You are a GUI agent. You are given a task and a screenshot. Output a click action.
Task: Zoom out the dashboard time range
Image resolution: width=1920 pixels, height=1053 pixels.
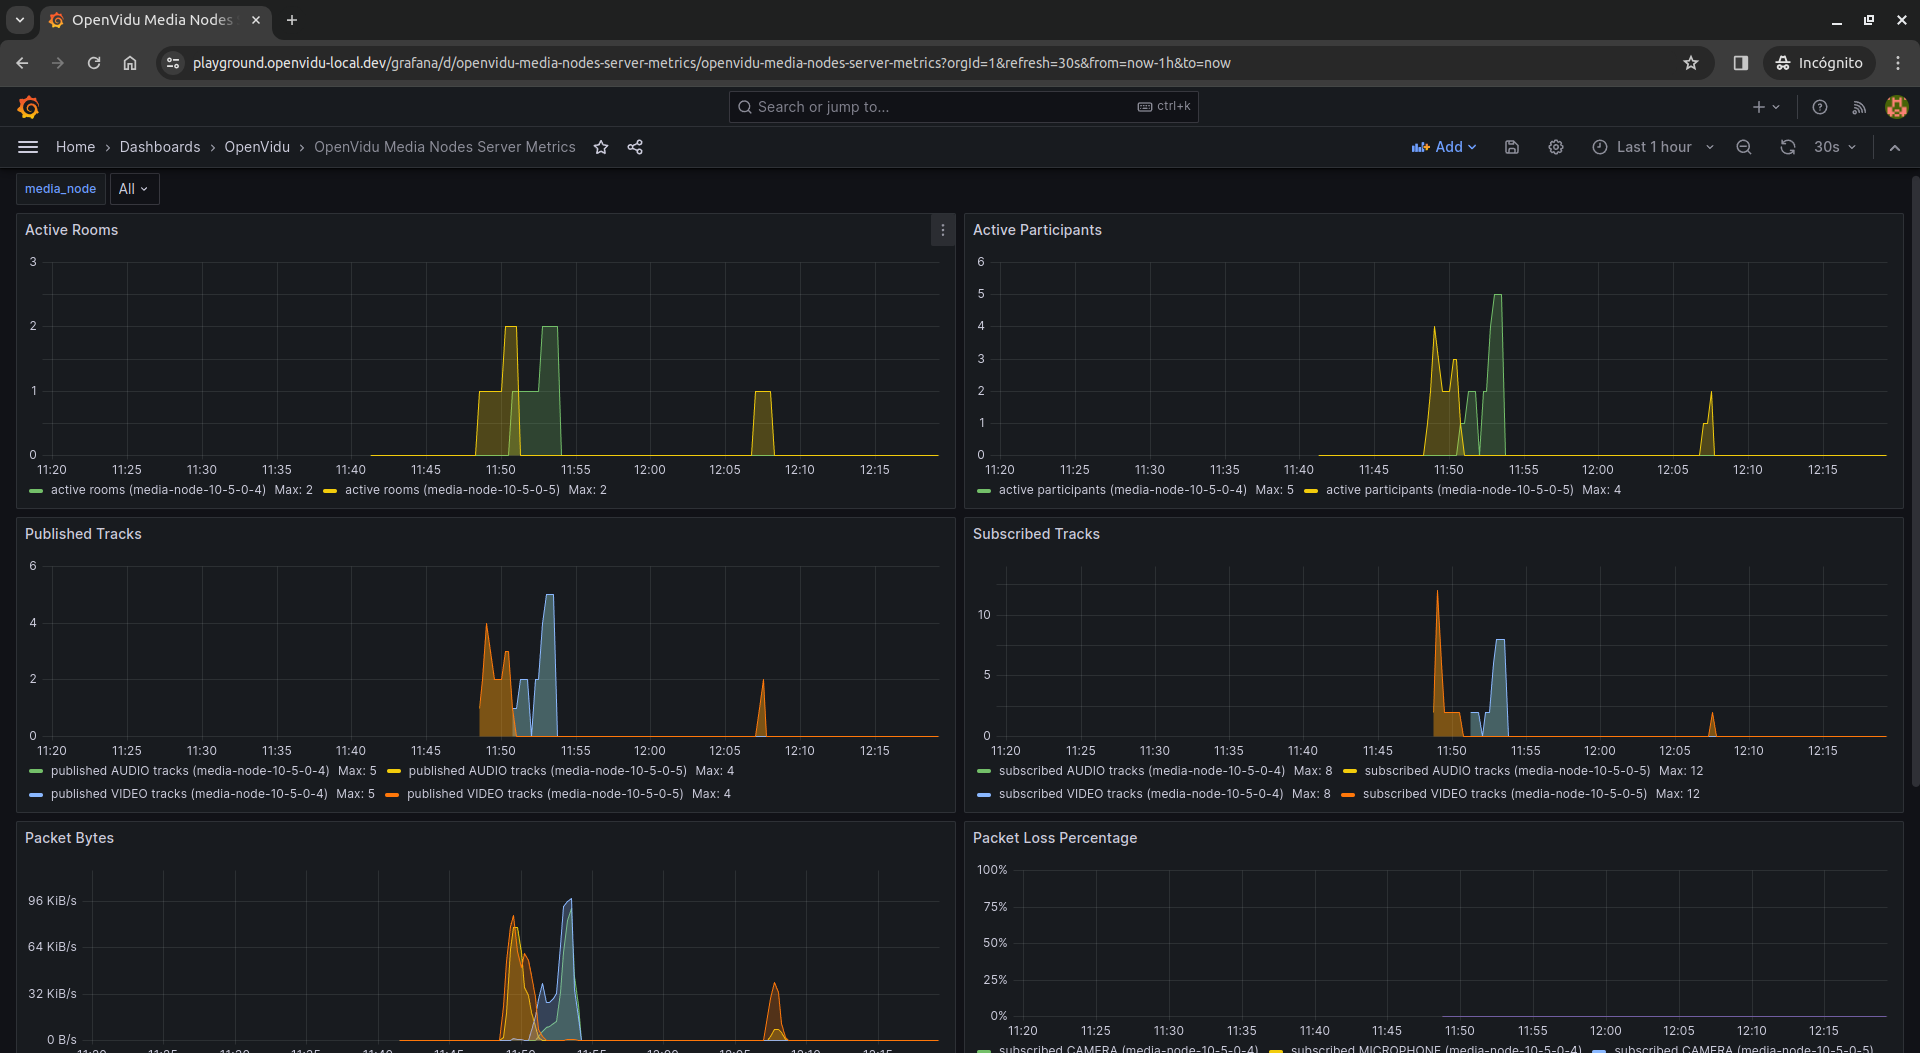click(1743, 147)
